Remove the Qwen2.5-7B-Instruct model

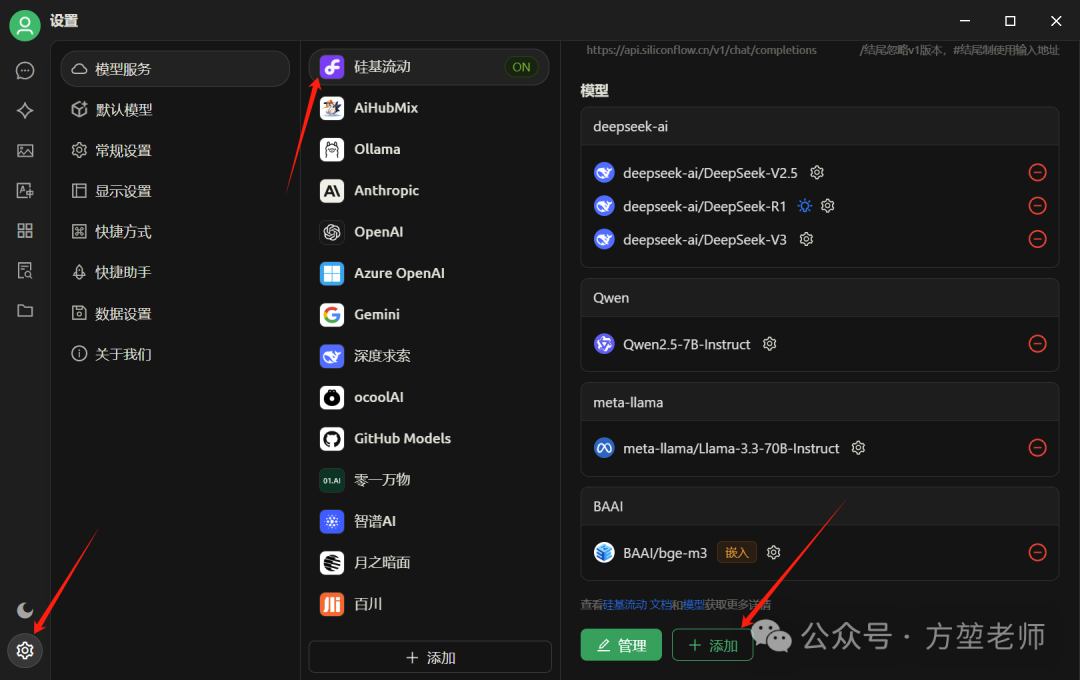(x=1037, y=344)
